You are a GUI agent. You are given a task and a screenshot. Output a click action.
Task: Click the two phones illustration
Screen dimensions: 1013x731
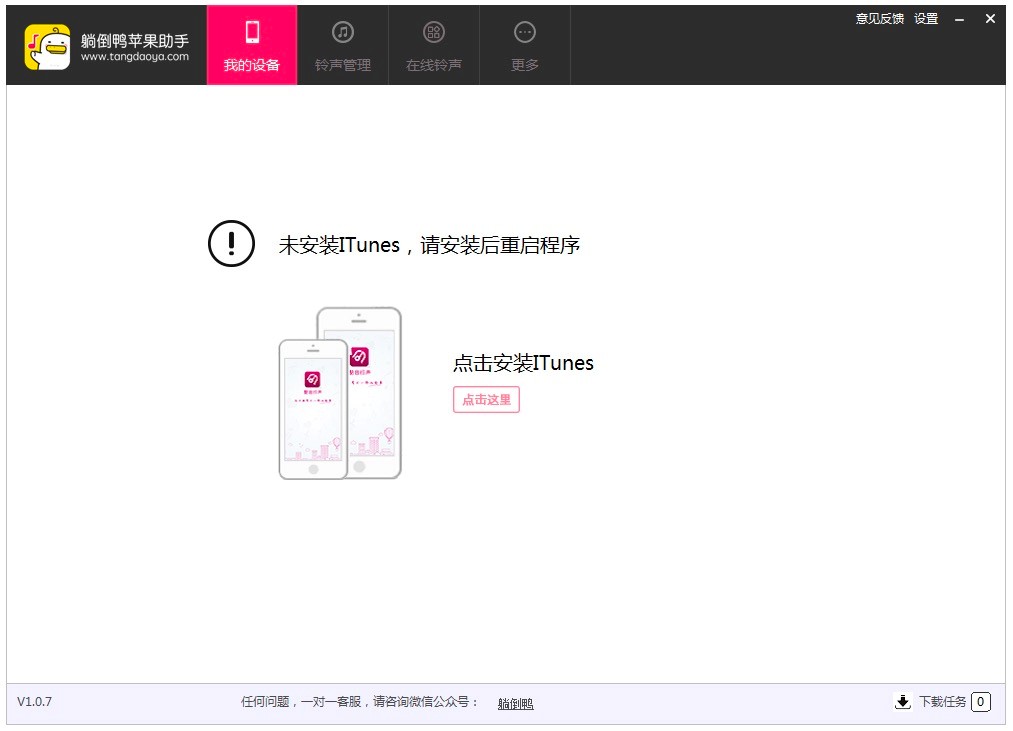[x=340, y=393]
